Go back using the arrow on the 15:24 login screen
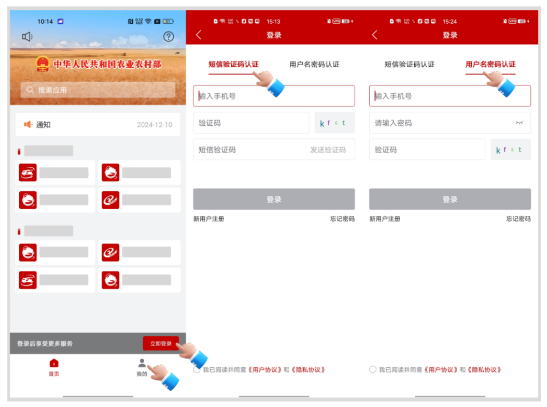The width and height of the screenshot is (547, 407). pos(375,35)
